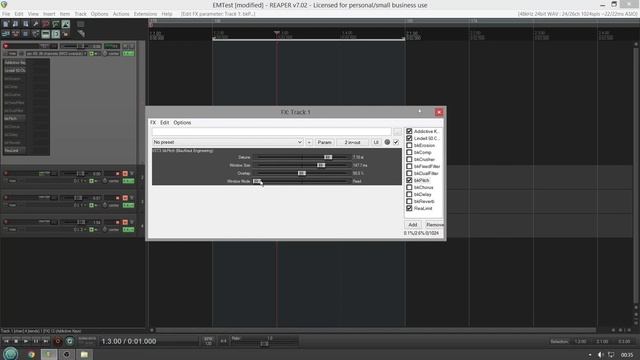This screenshot has height=360, width=640.
Task: Click the Play transport button
Action: click(x=26, y=341)
